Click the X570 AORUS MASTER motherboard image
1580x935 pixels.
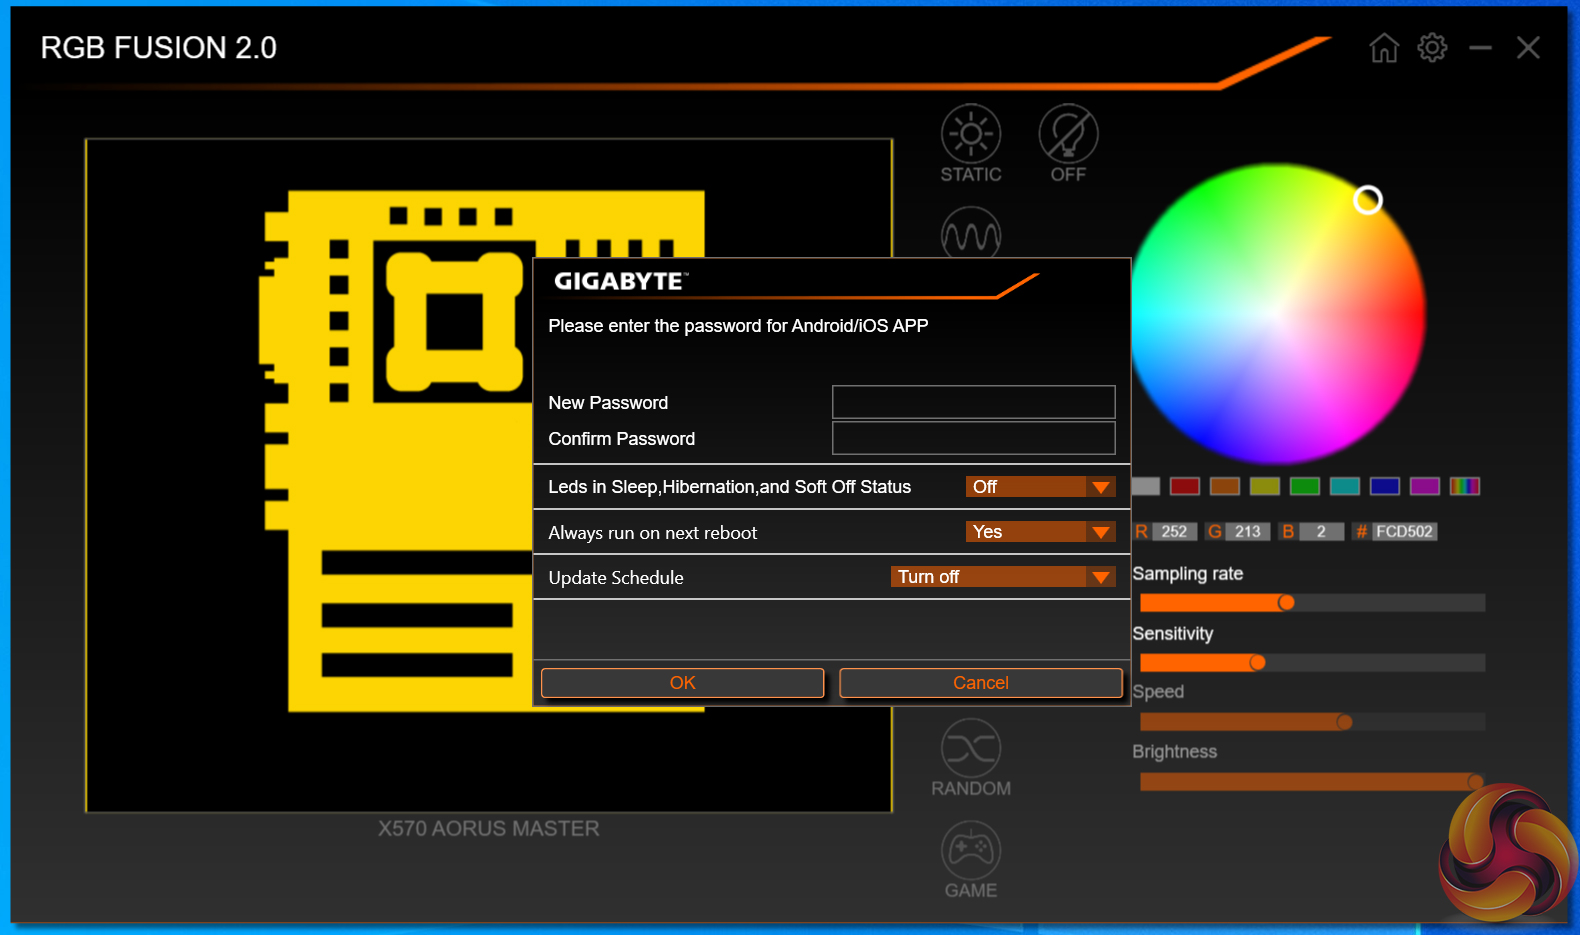pyautogui.click(x=400, y=450)
